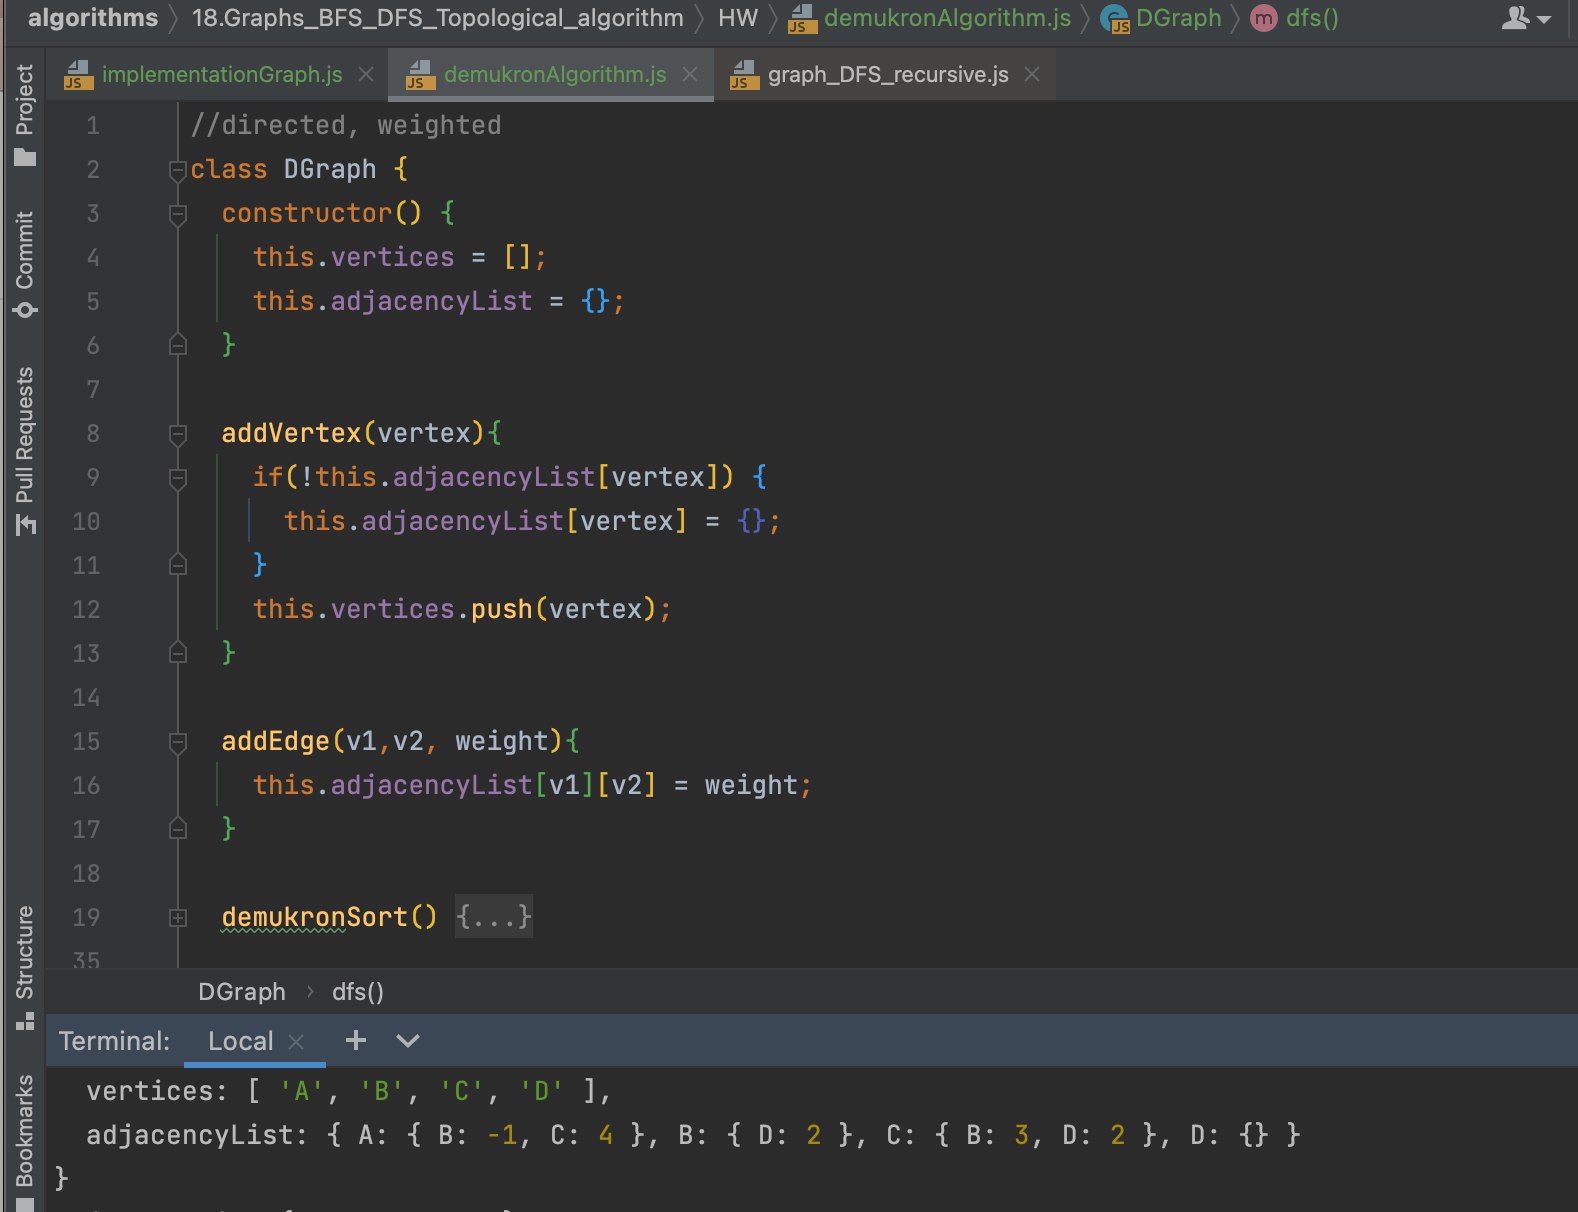1578x1212 pixels.
Task: Open the Pull Requests tool window
Action: pyautogui.click(x=24, y=451)
